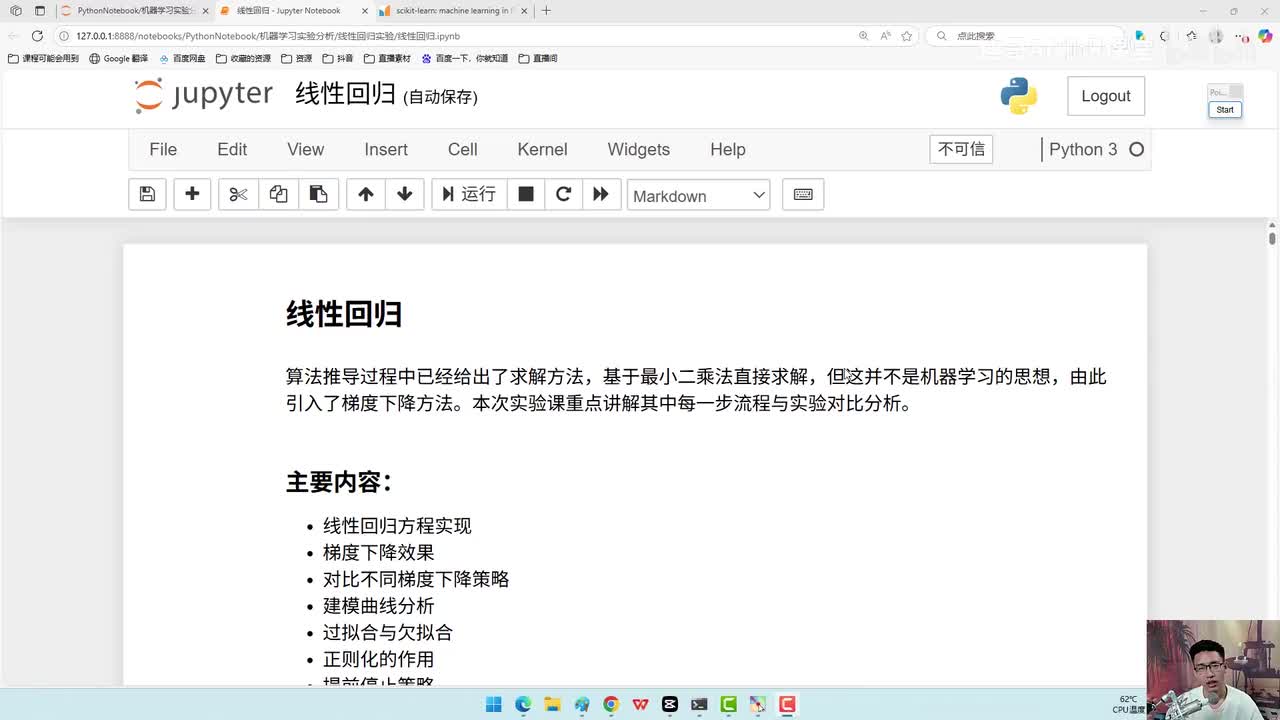
Task: Open WPS Office from the taskbar
Action: tap(640, 704)
